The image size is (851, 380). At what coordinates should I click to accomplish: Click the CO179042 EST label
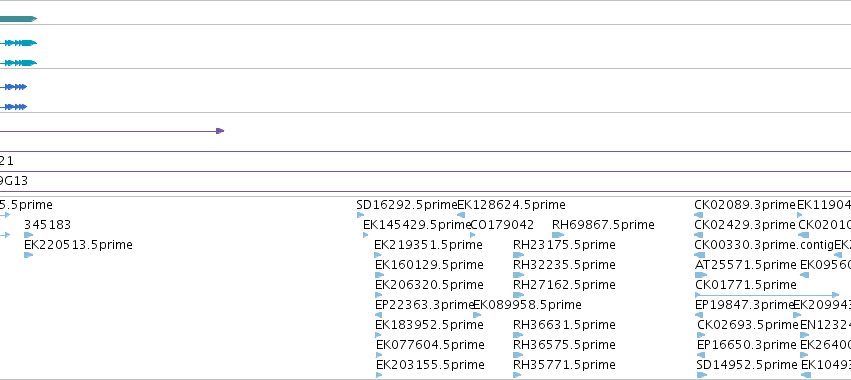pos(502,225)
